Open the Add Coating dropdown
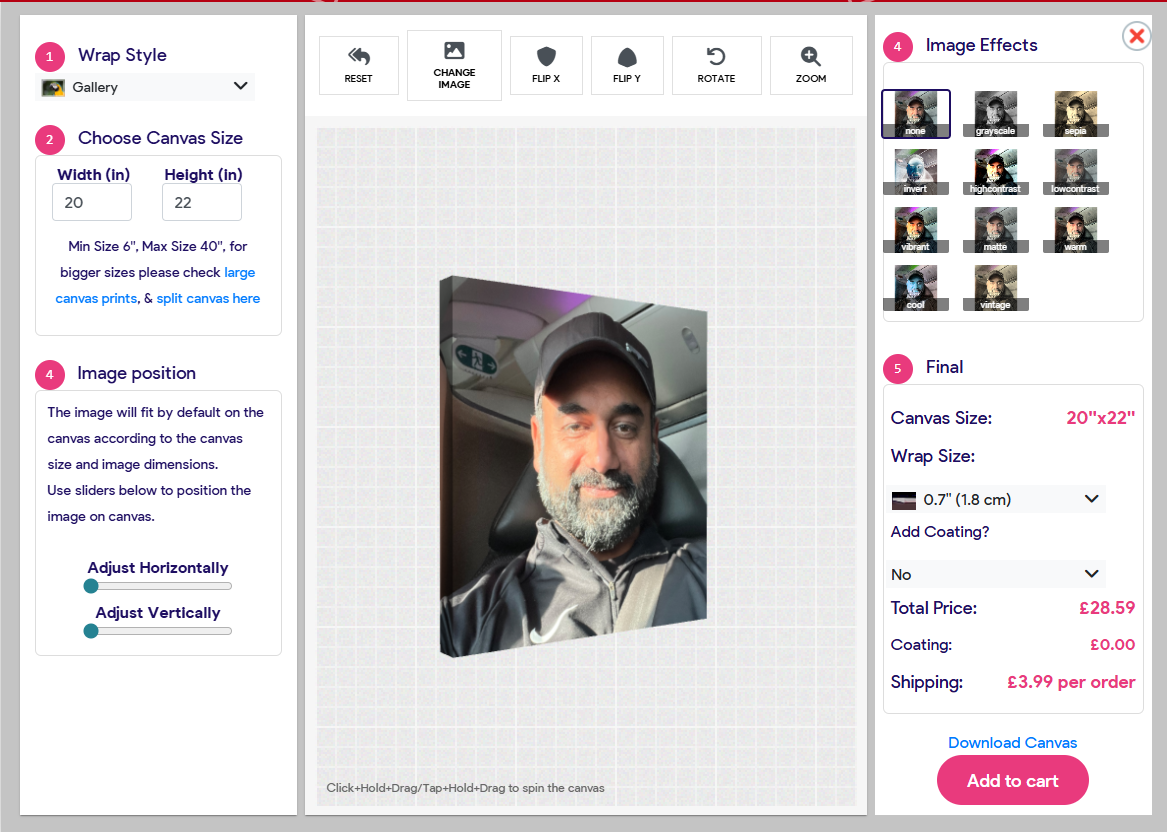 [996, 574]
